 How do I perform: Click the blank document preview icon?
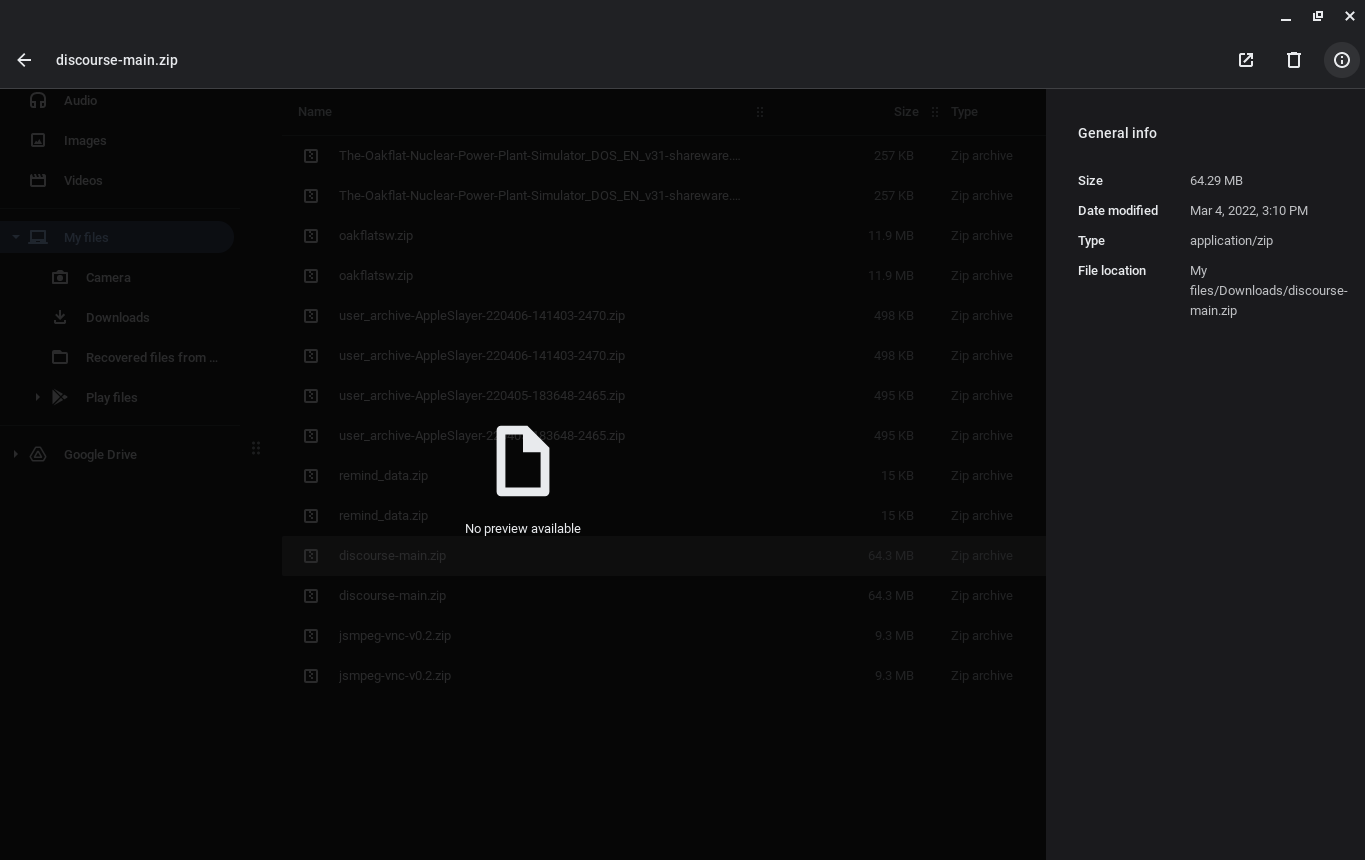pyautogui.click(x=523, y=461)
